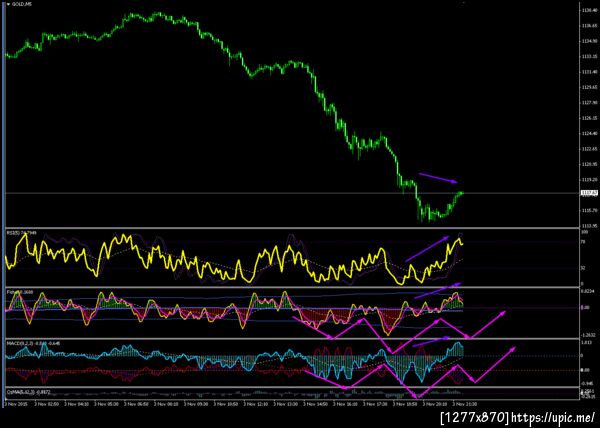Image resolution: width=600 pixels, height=428 pixels.
Task: Click the 3 Nov 02:50 time axis label
Action: [x=46, y=403]
